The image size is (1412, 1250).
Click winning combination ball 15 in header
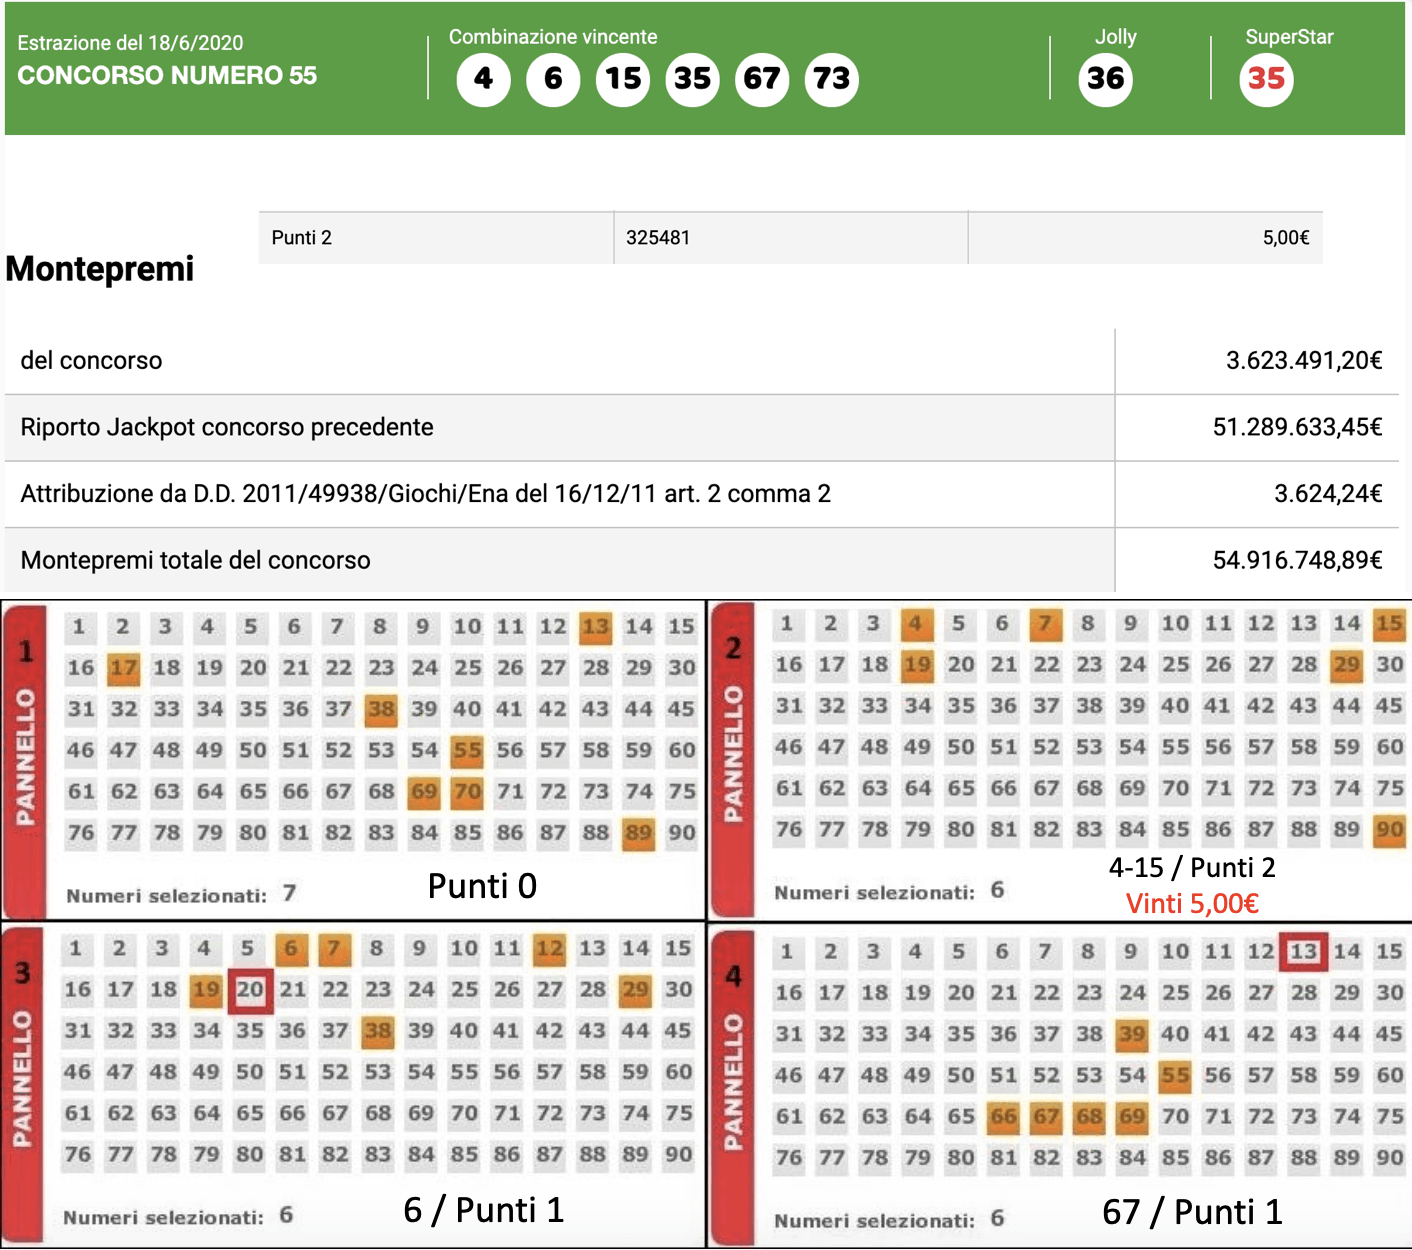[x=623, y=79]
